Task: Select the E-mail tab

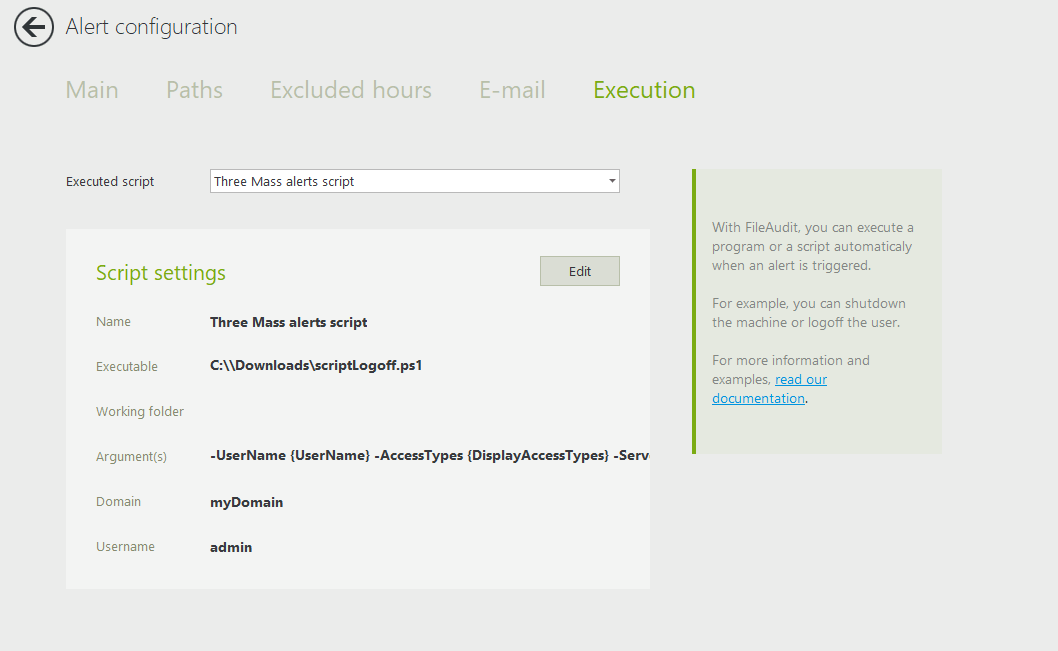Action: click(512, 90)
